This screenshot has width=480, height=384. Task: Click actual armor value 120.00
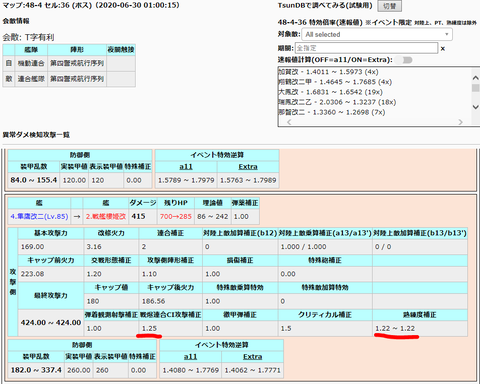click(74, 180)
